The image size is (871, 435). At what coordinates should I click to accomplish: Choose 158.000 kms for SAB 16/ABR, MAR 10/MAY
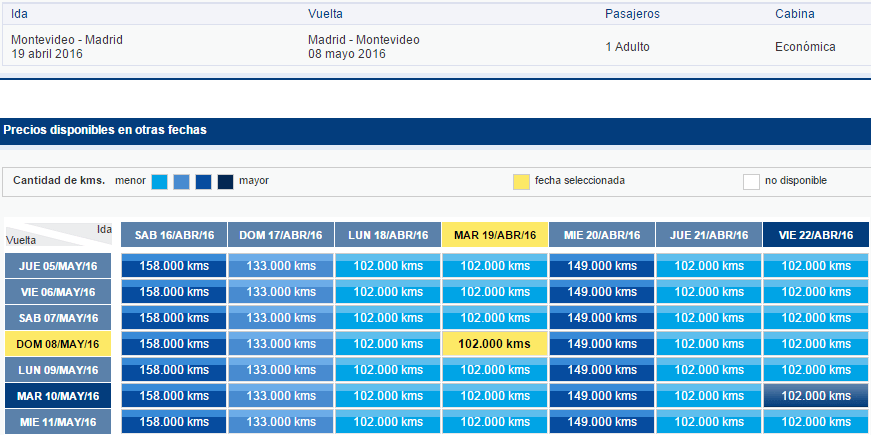click(174, 396)
